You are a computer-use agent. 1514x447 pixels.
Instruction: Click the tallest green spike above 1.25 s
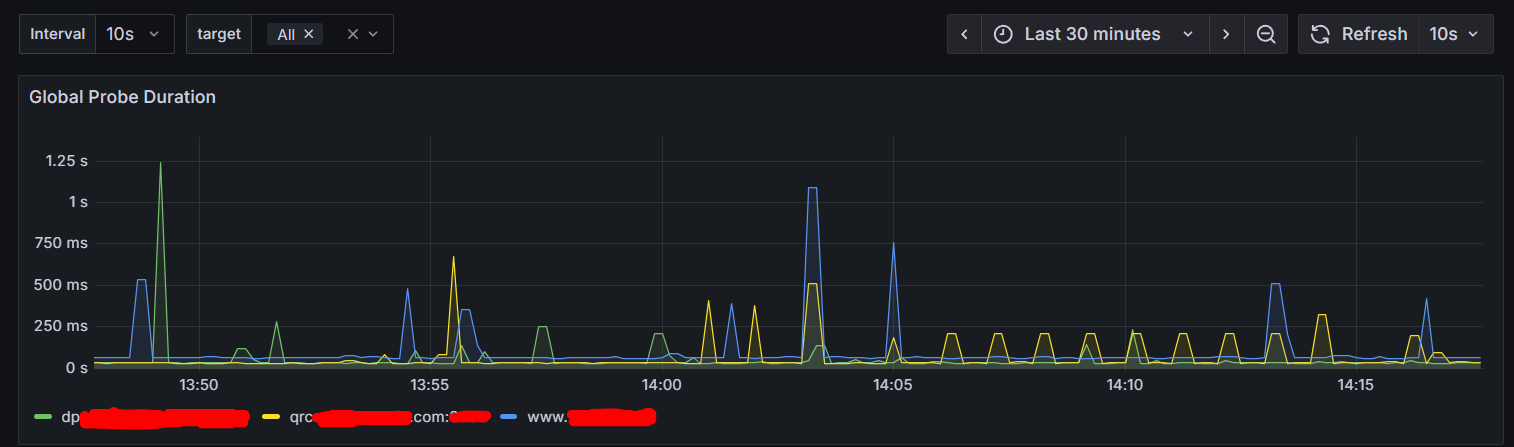[160, 163]
